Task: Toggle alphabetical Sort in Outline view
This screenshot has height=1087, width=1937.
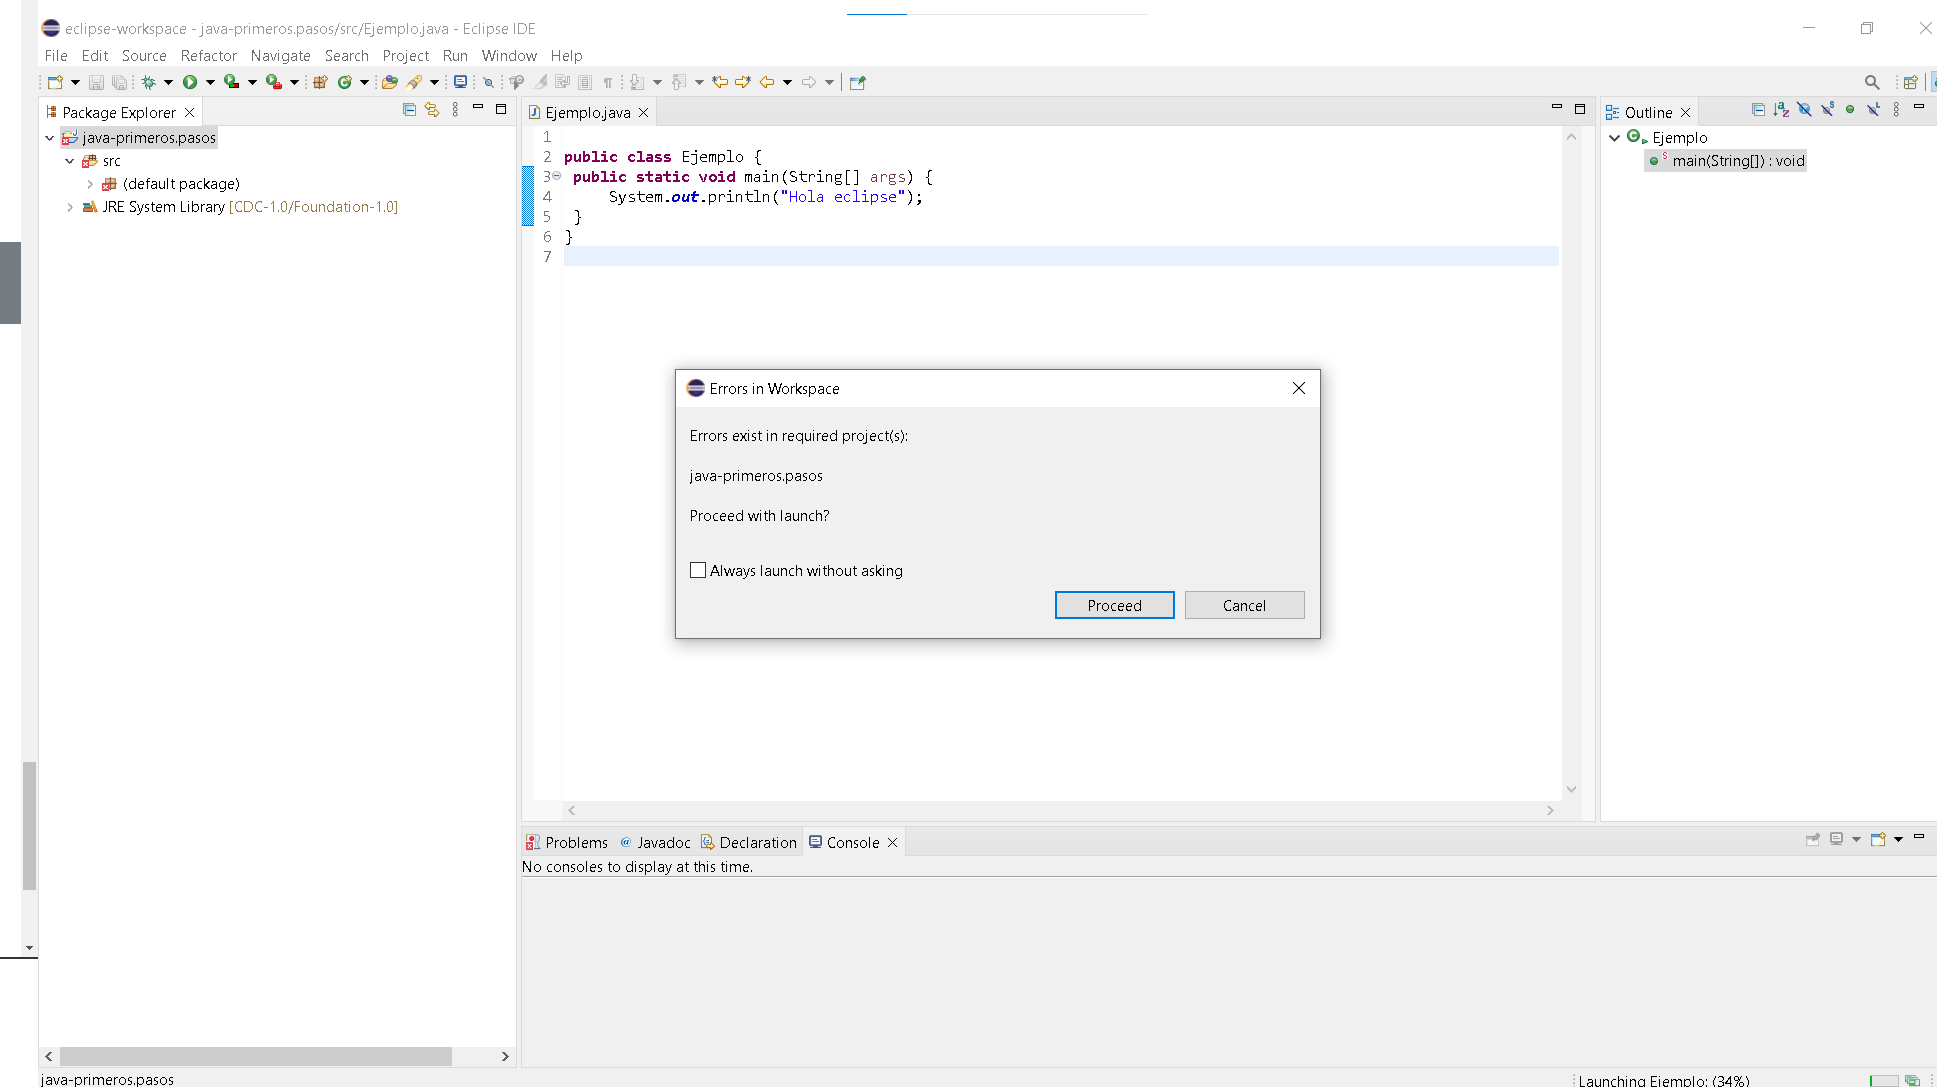Action: point(1781,110)
